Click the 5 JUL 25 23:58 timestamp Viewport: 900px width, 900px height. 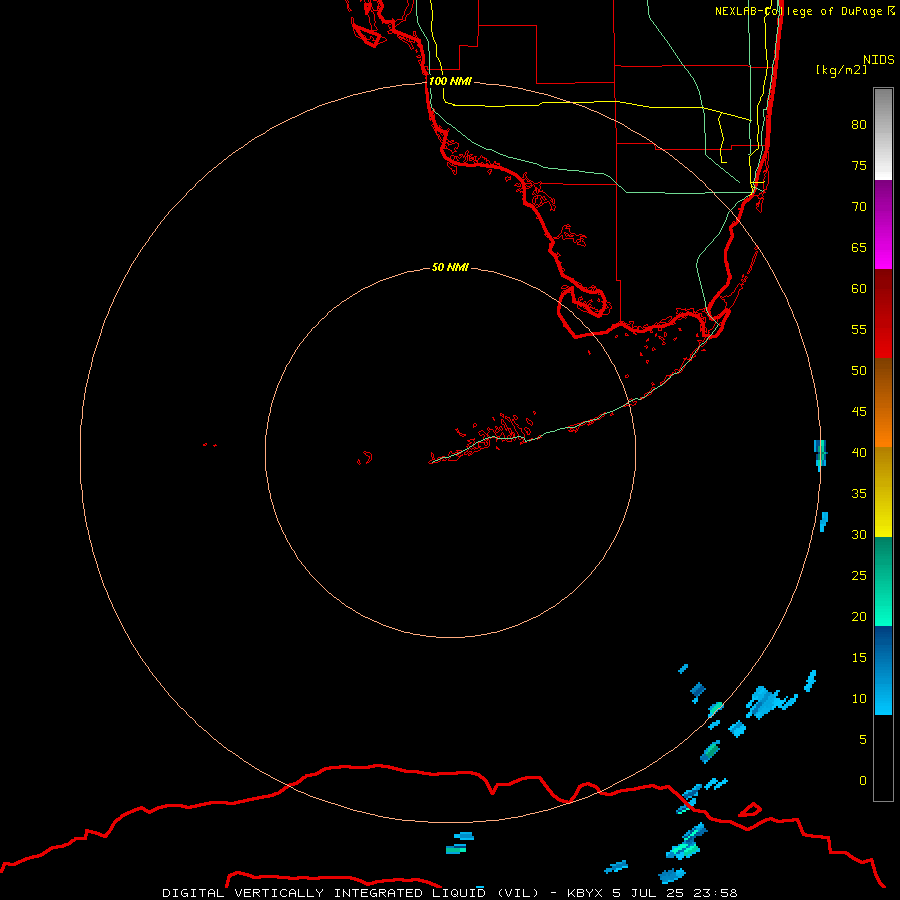[x=675, y=893]
